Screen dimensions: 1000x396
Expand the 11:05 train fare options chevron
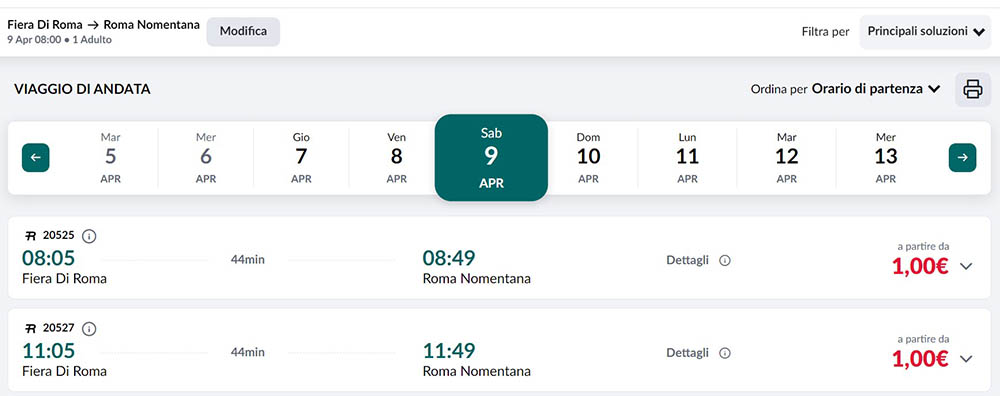[x=966, y=359]
